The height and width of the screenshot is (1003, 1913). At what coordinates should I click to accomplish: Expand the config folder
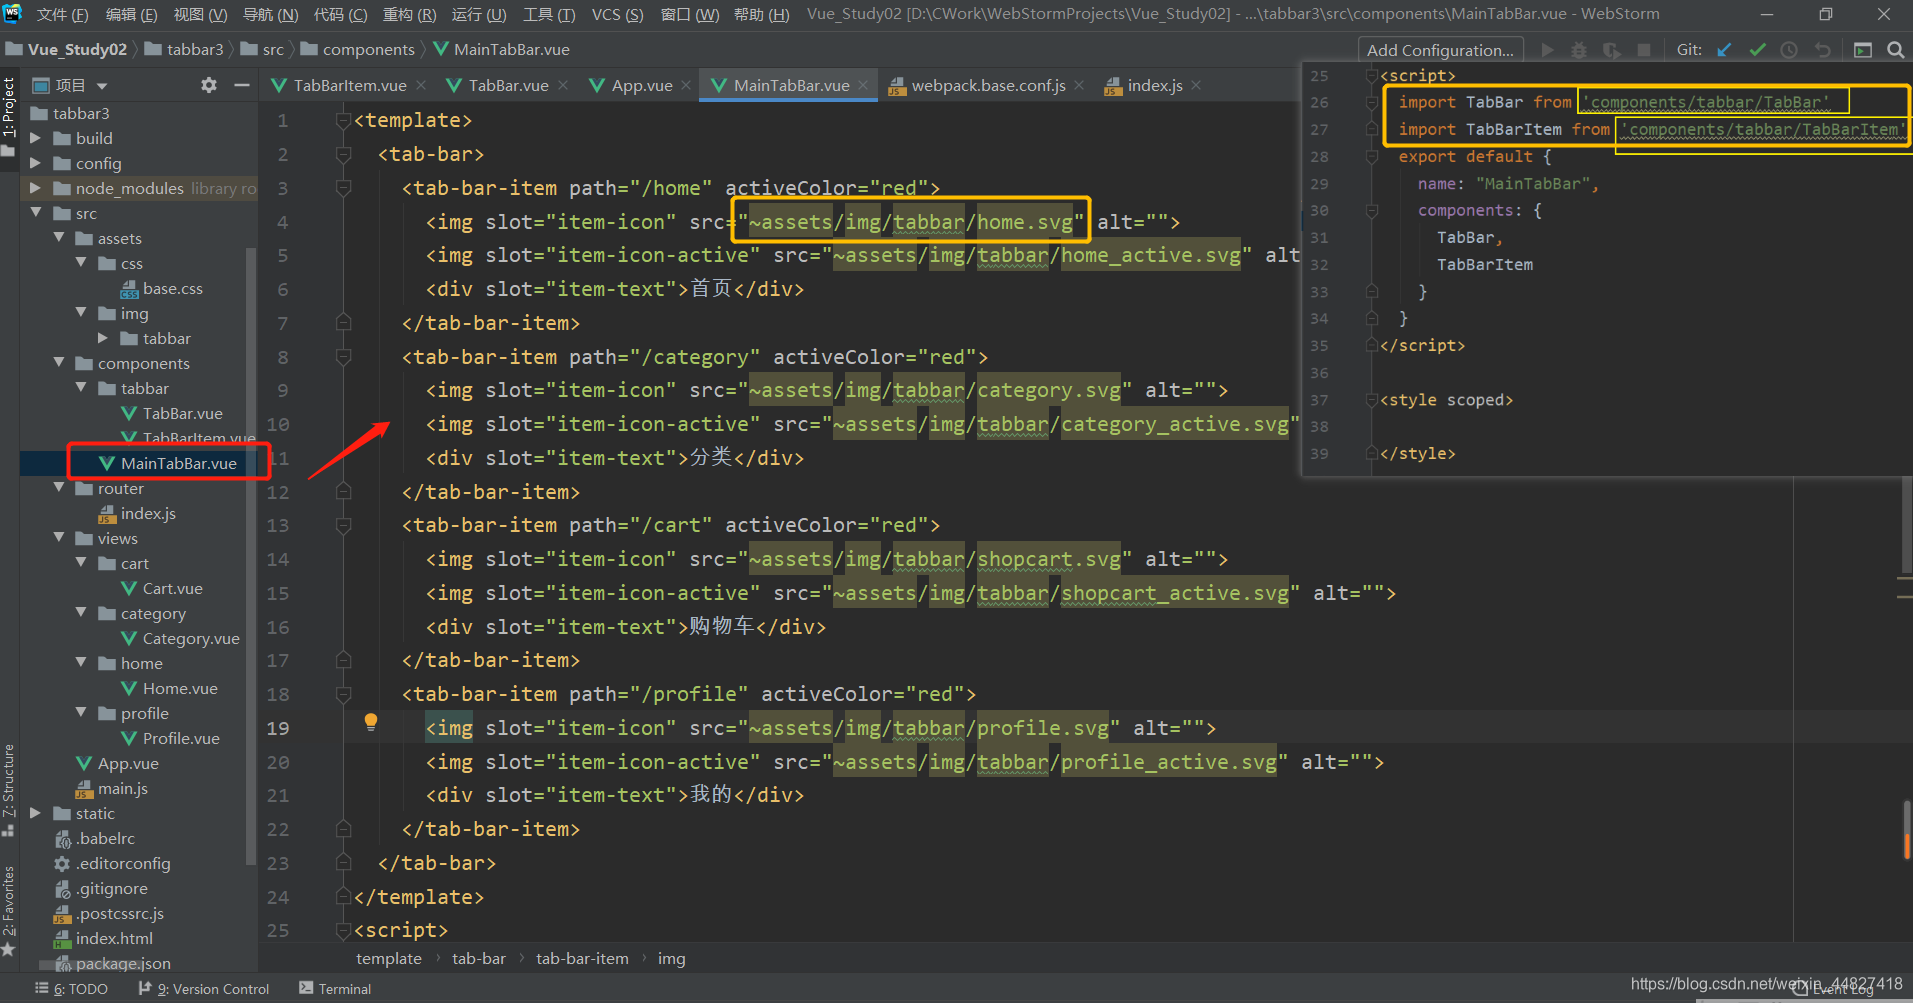pos(36,163)
